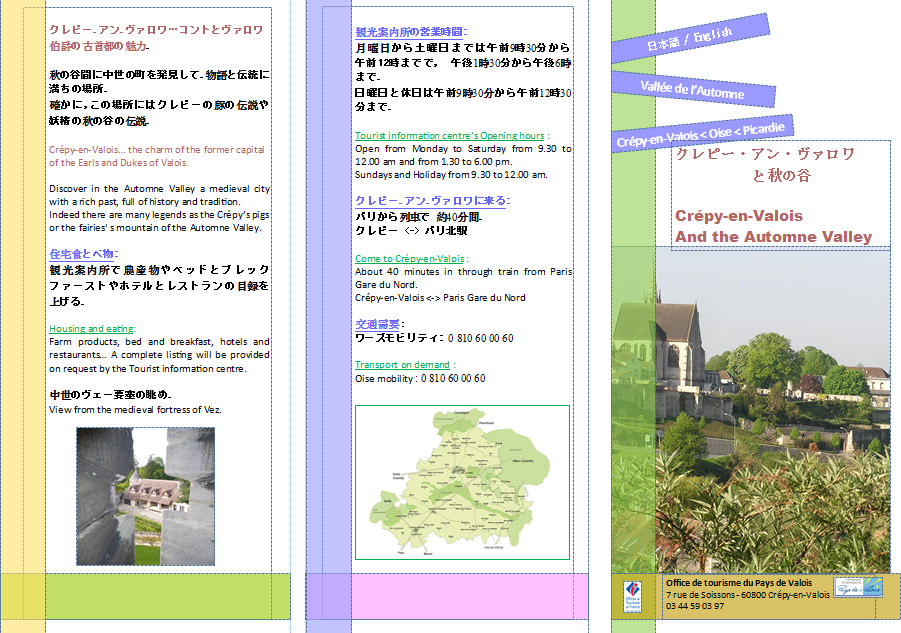Click the 'Housing and eating' underlined heading

click(x=90, y=328)
